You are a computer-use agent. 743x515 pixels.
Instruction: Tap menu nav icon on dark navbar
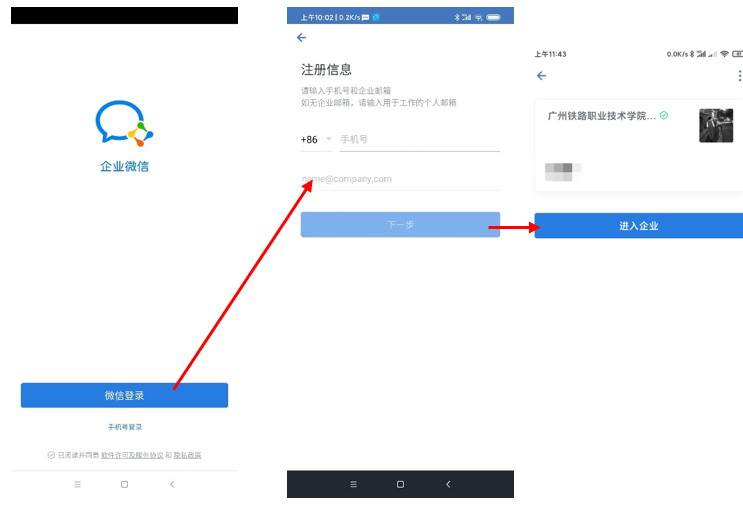click(x=353, y=484)
